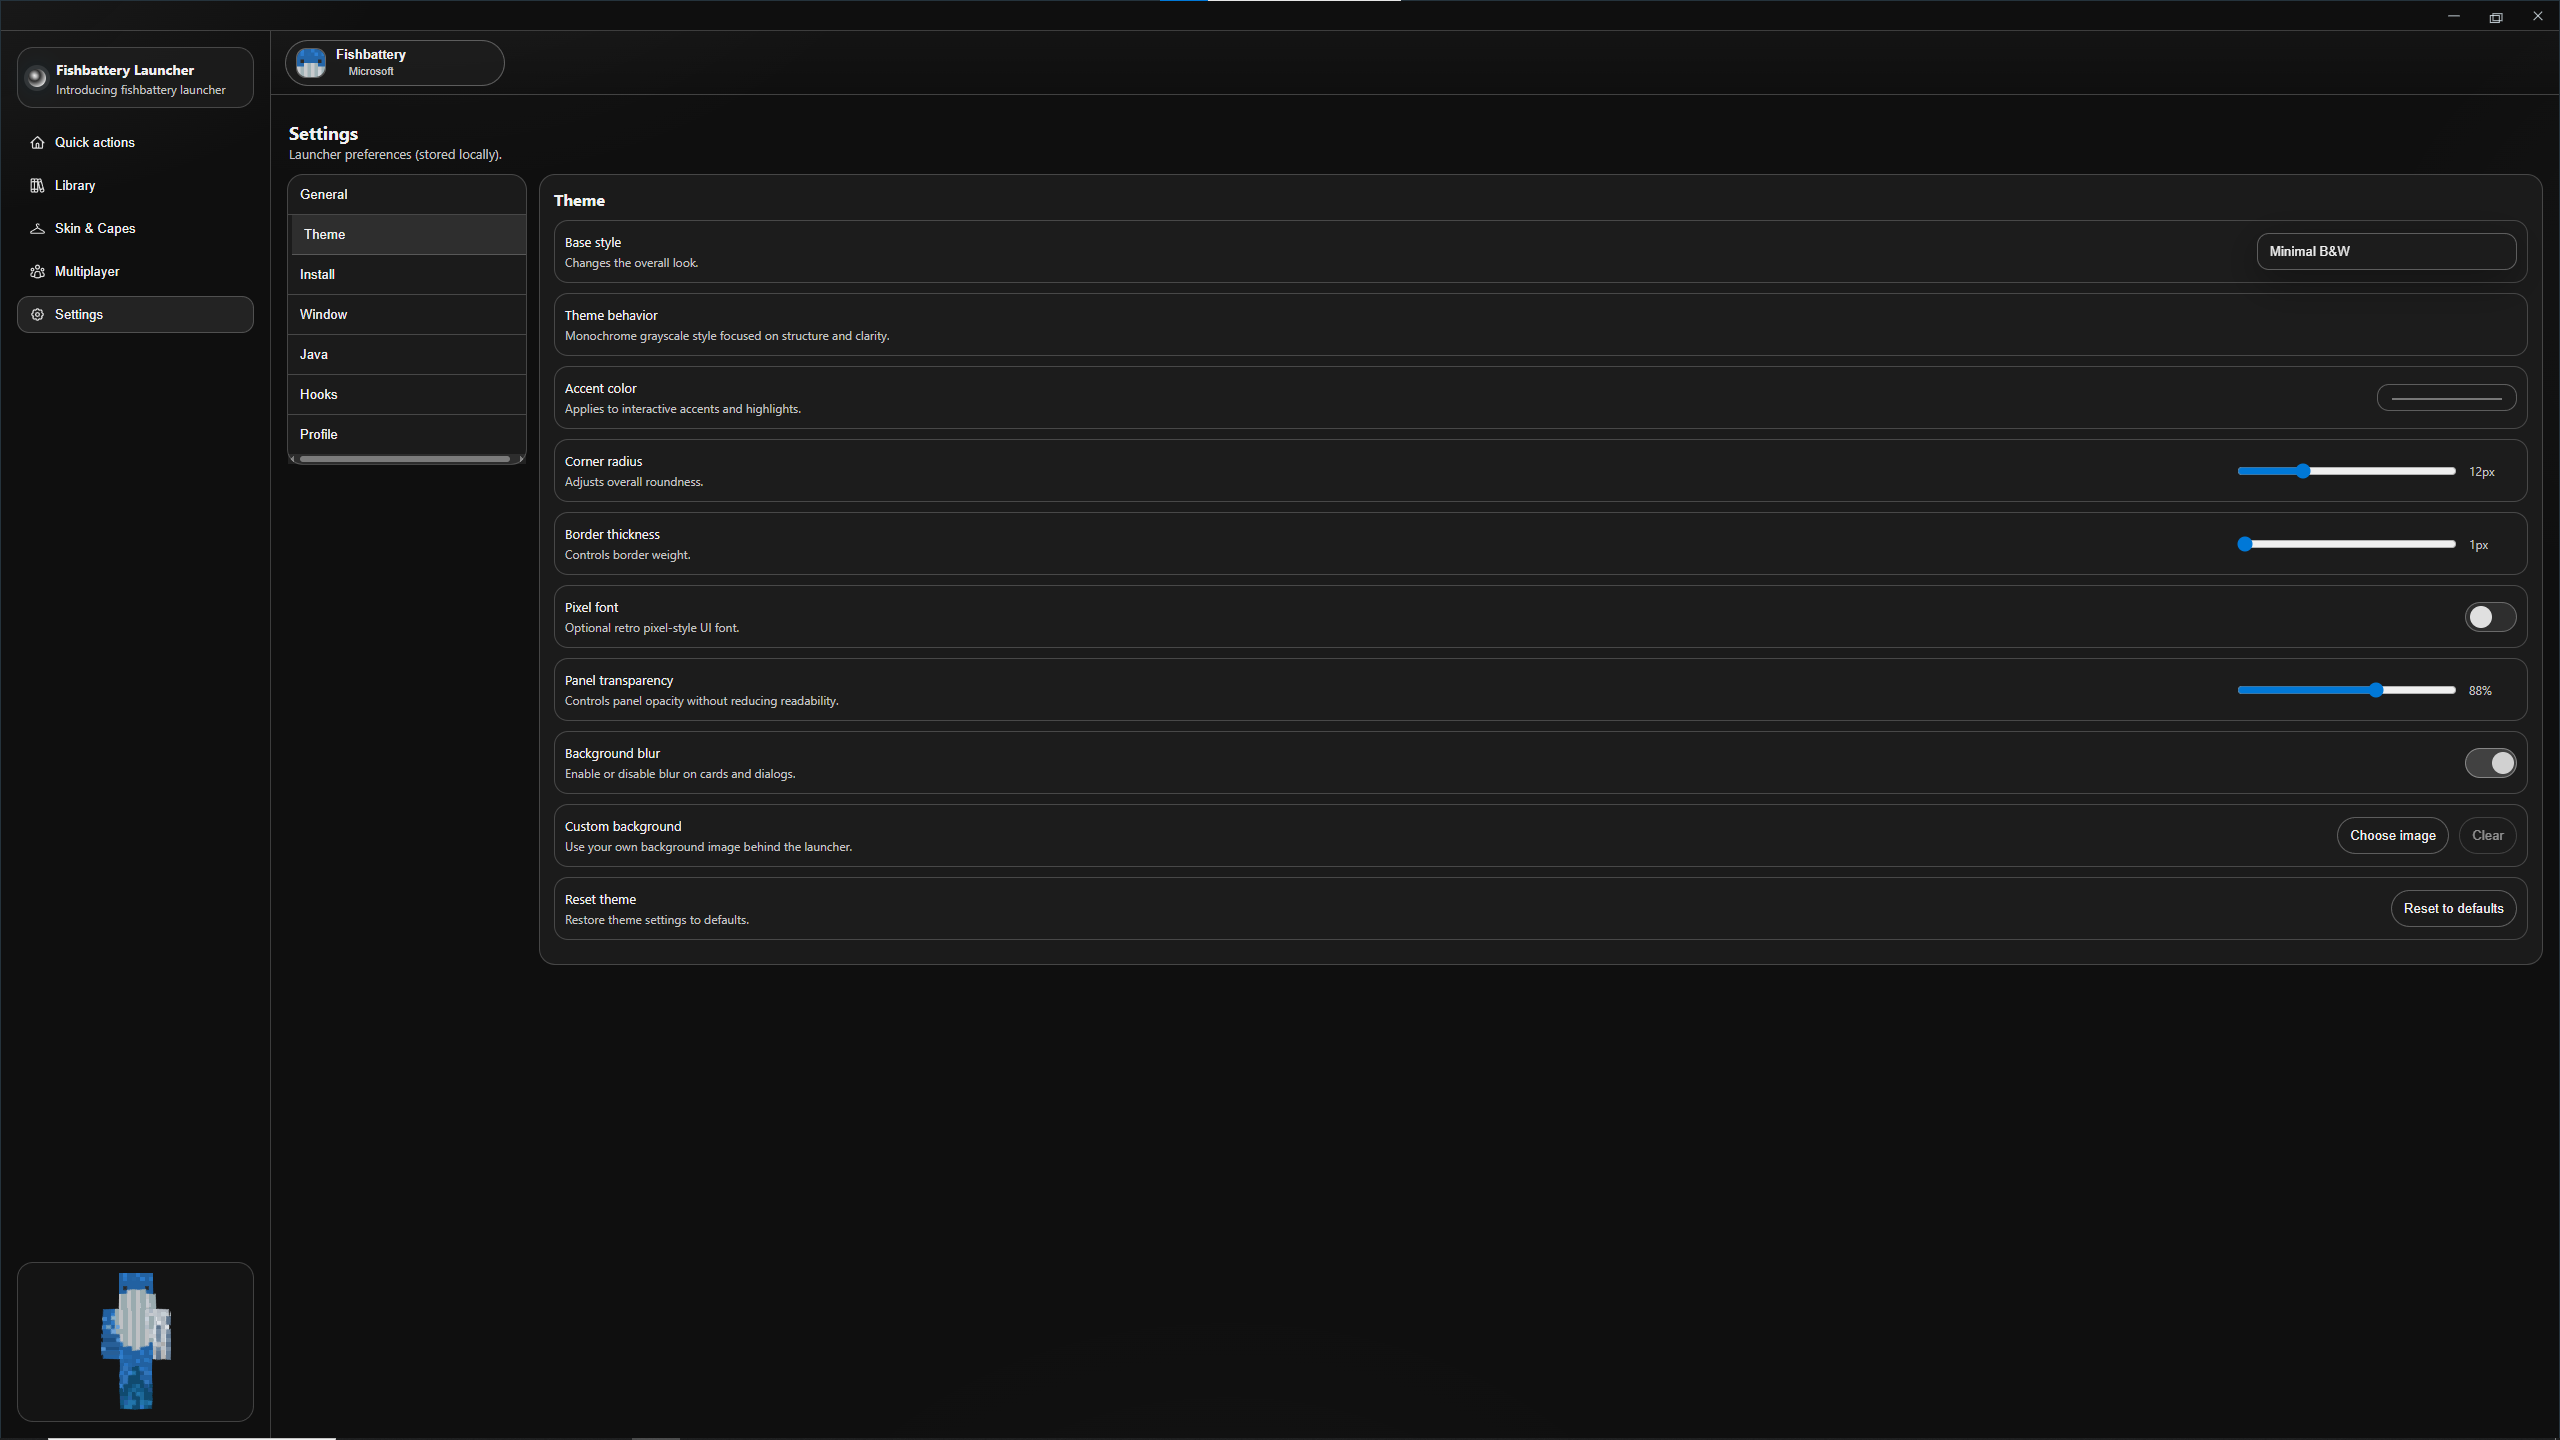Viewport: 2560px width, 1440px height.
Task: Click the home icon next to Quick actions
Action: [37, 142]
